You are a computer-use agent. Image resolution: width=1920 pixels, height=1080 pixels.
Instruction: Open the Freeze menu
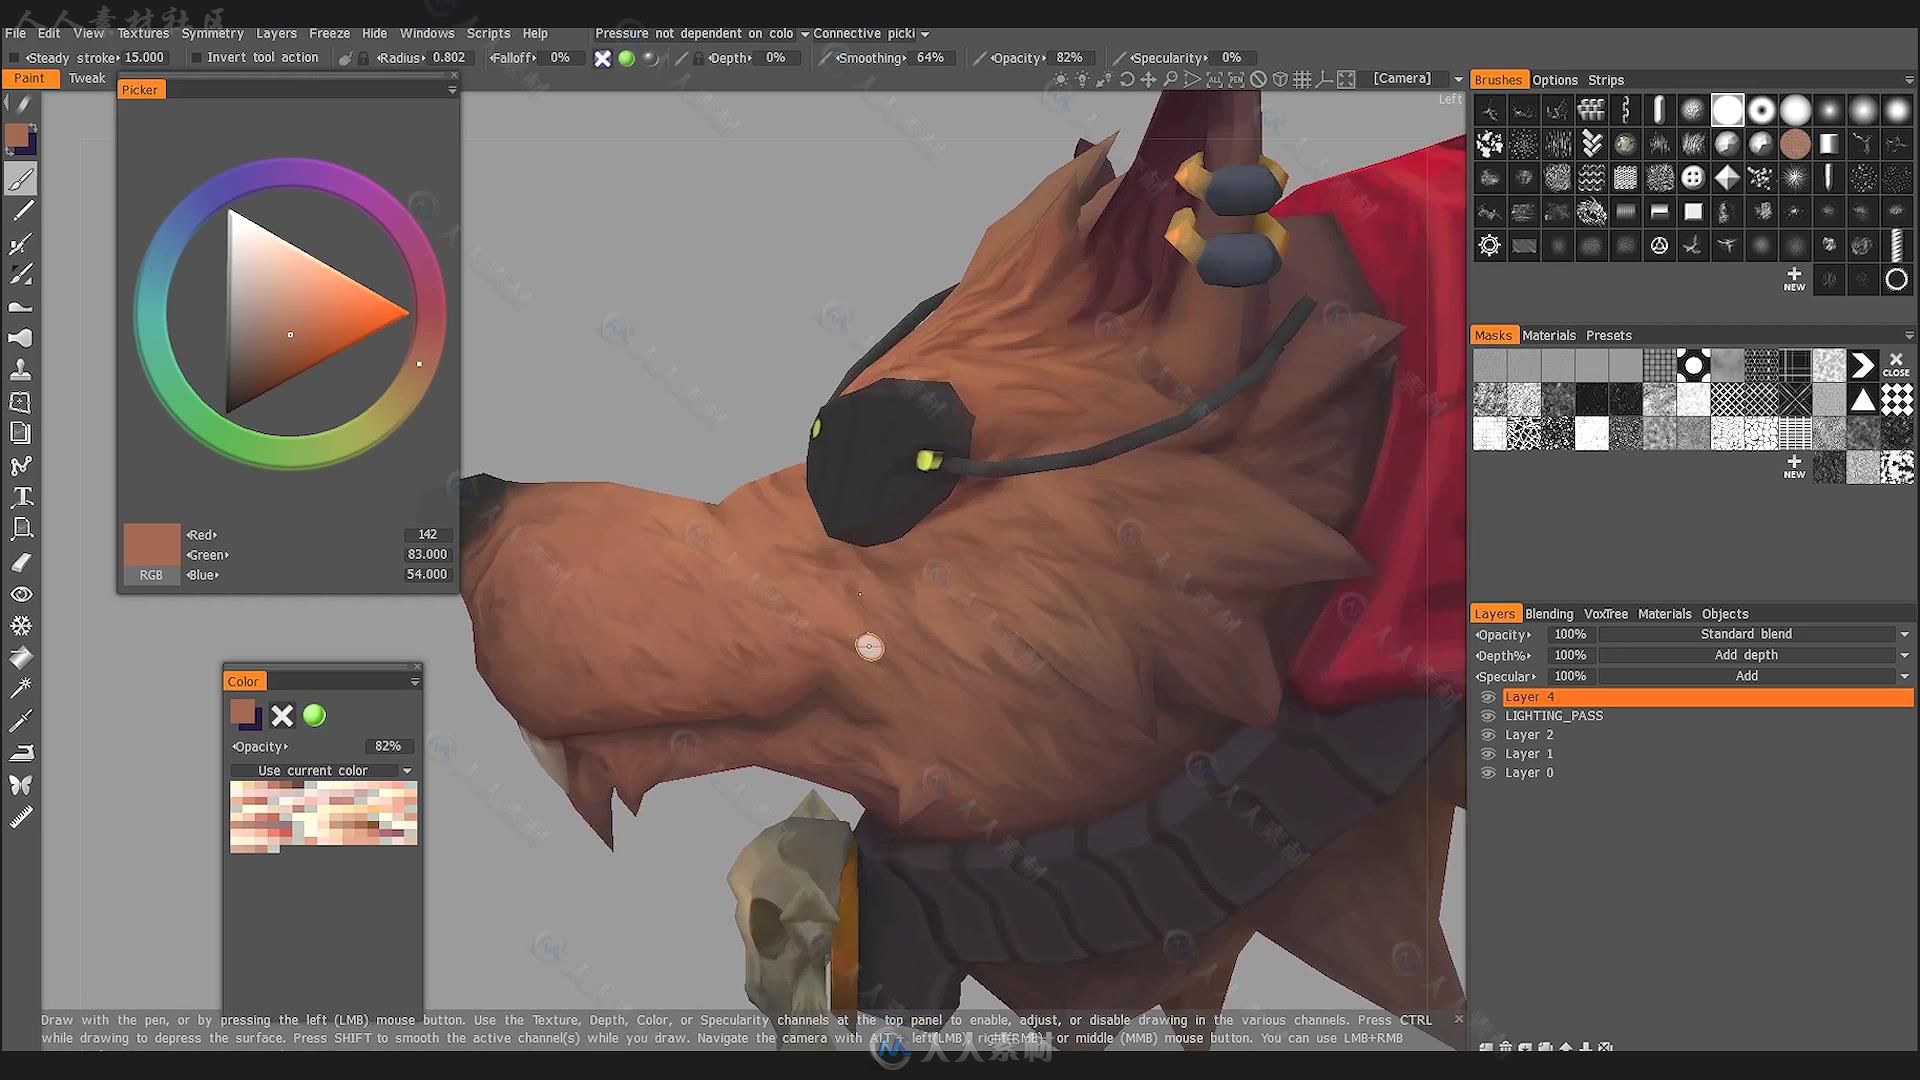329,33
